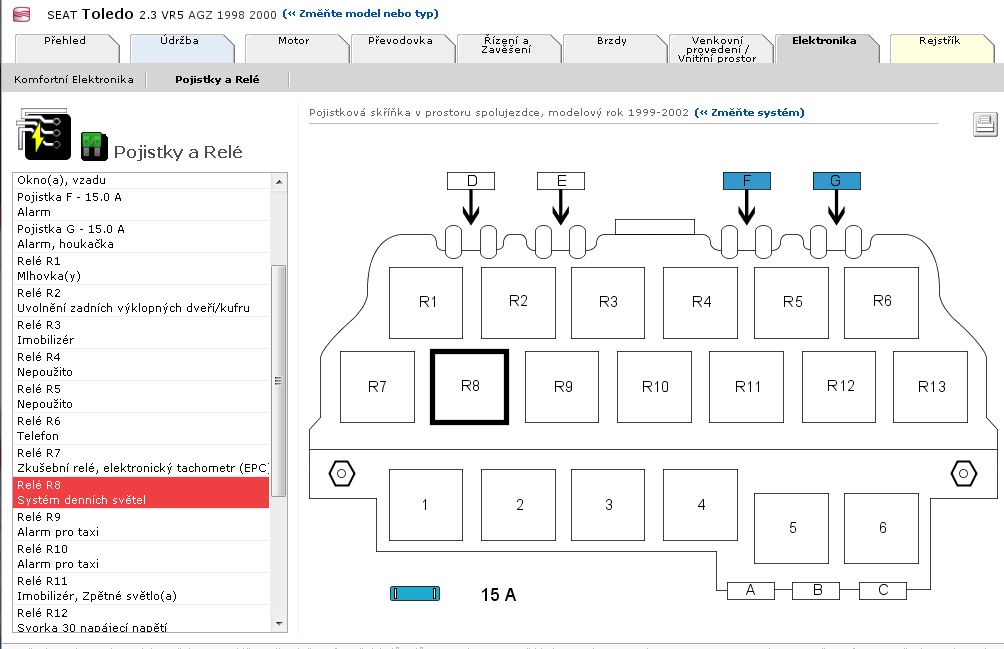Click the Změňte systém link
This screenshot has width=1004, height=649.
pos(750,113)
